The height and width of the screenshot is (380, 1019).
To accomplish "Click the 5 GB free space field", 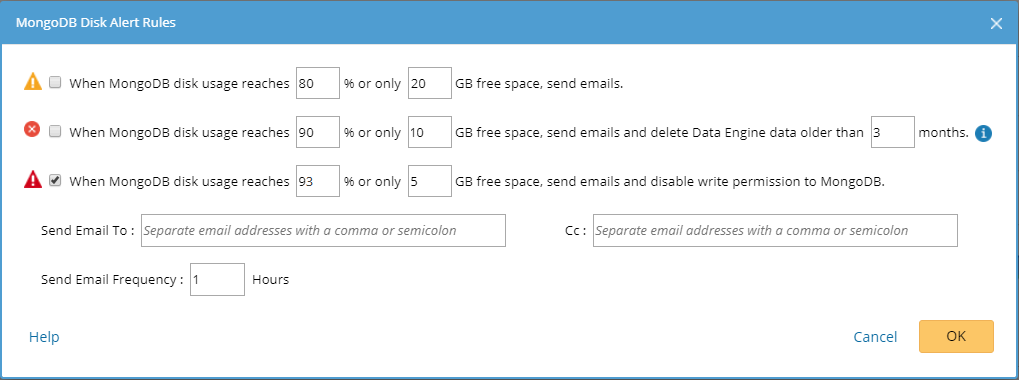I will pyautogui.click(x=430, y=181).
